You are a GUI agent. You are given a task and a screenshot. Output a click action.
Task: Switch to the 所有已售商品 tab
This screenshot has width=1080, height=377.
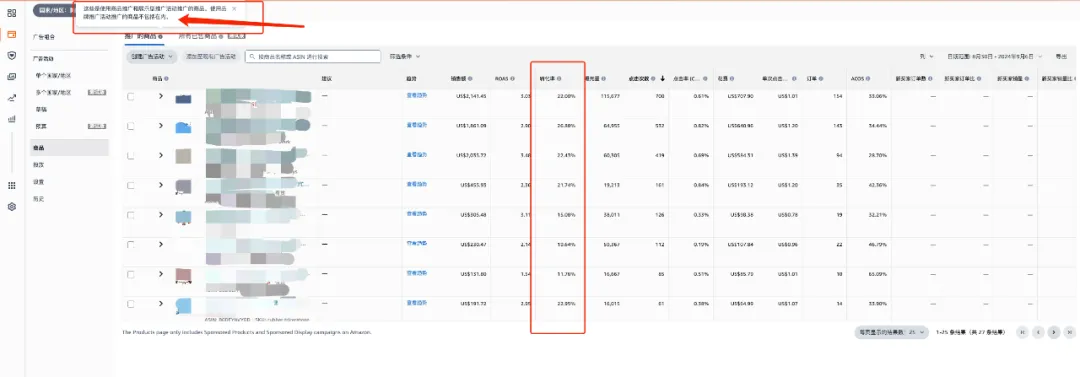click(197, 36)
